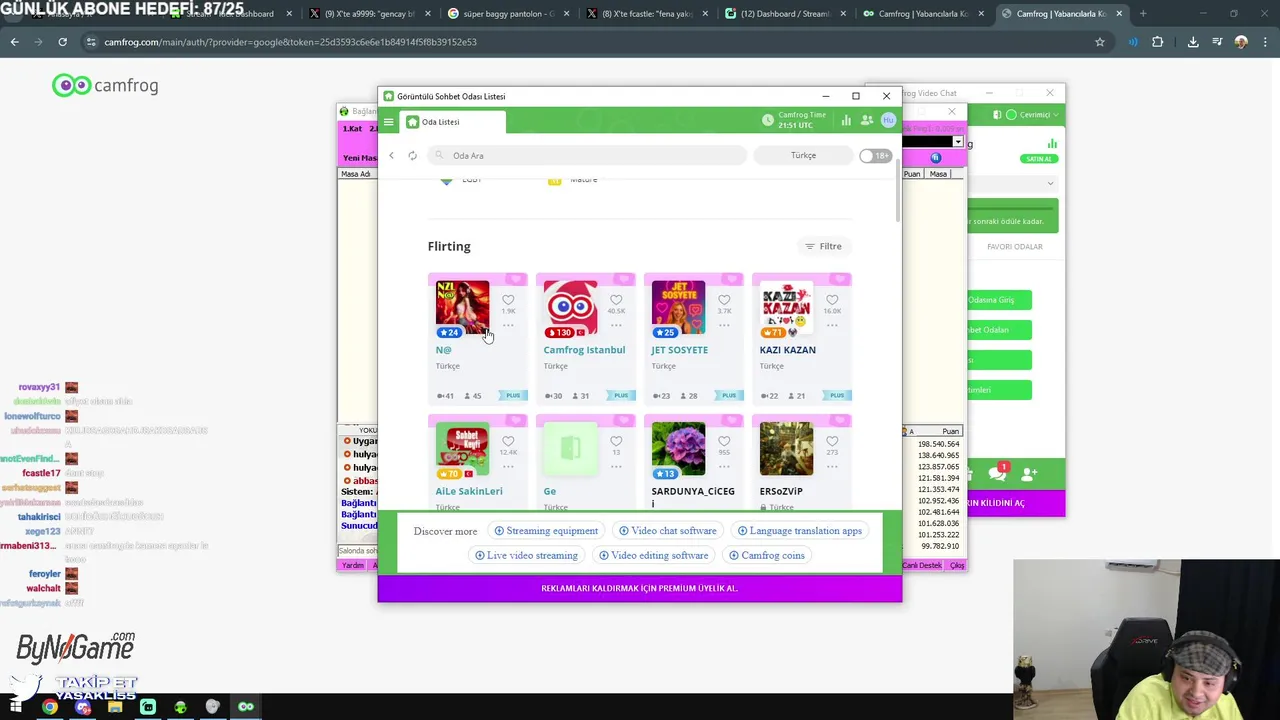Open the Camfrog coins link
This screenshot has height=720, width=1280.
click(766, 555)
